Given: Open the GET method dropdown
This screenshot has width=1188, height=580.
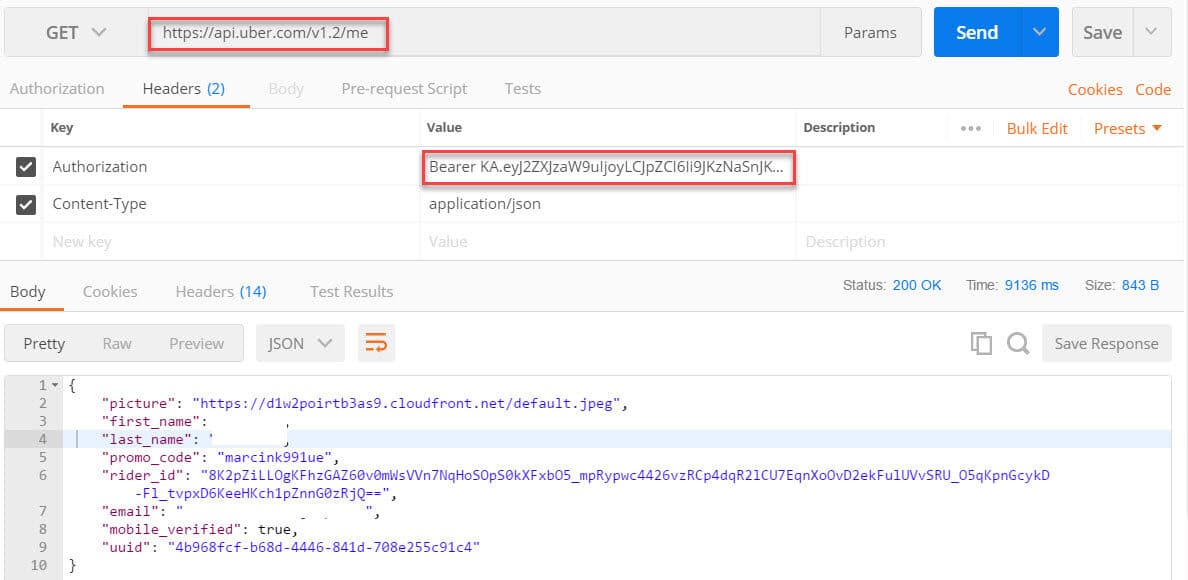Looking at the screenshot, I should 75,33.
